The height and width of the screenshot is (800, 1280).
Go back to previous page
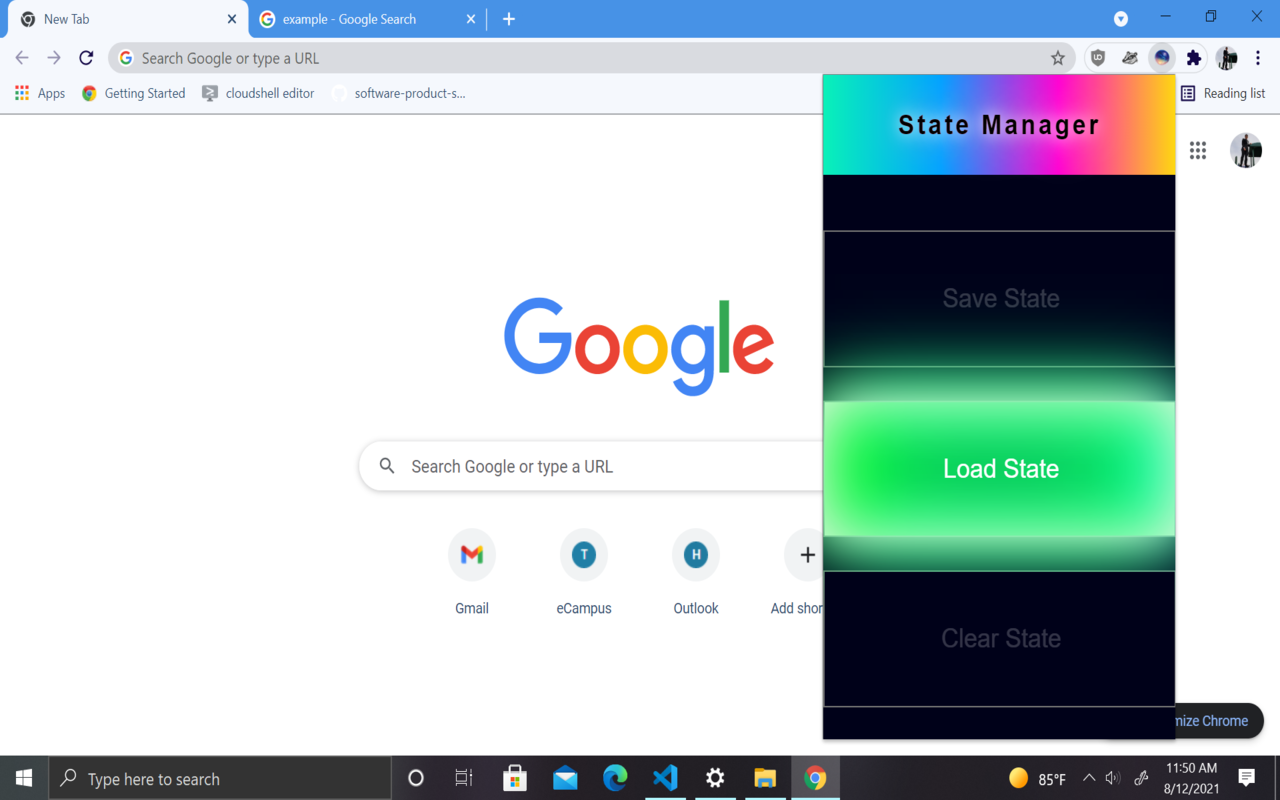point(22,58)
